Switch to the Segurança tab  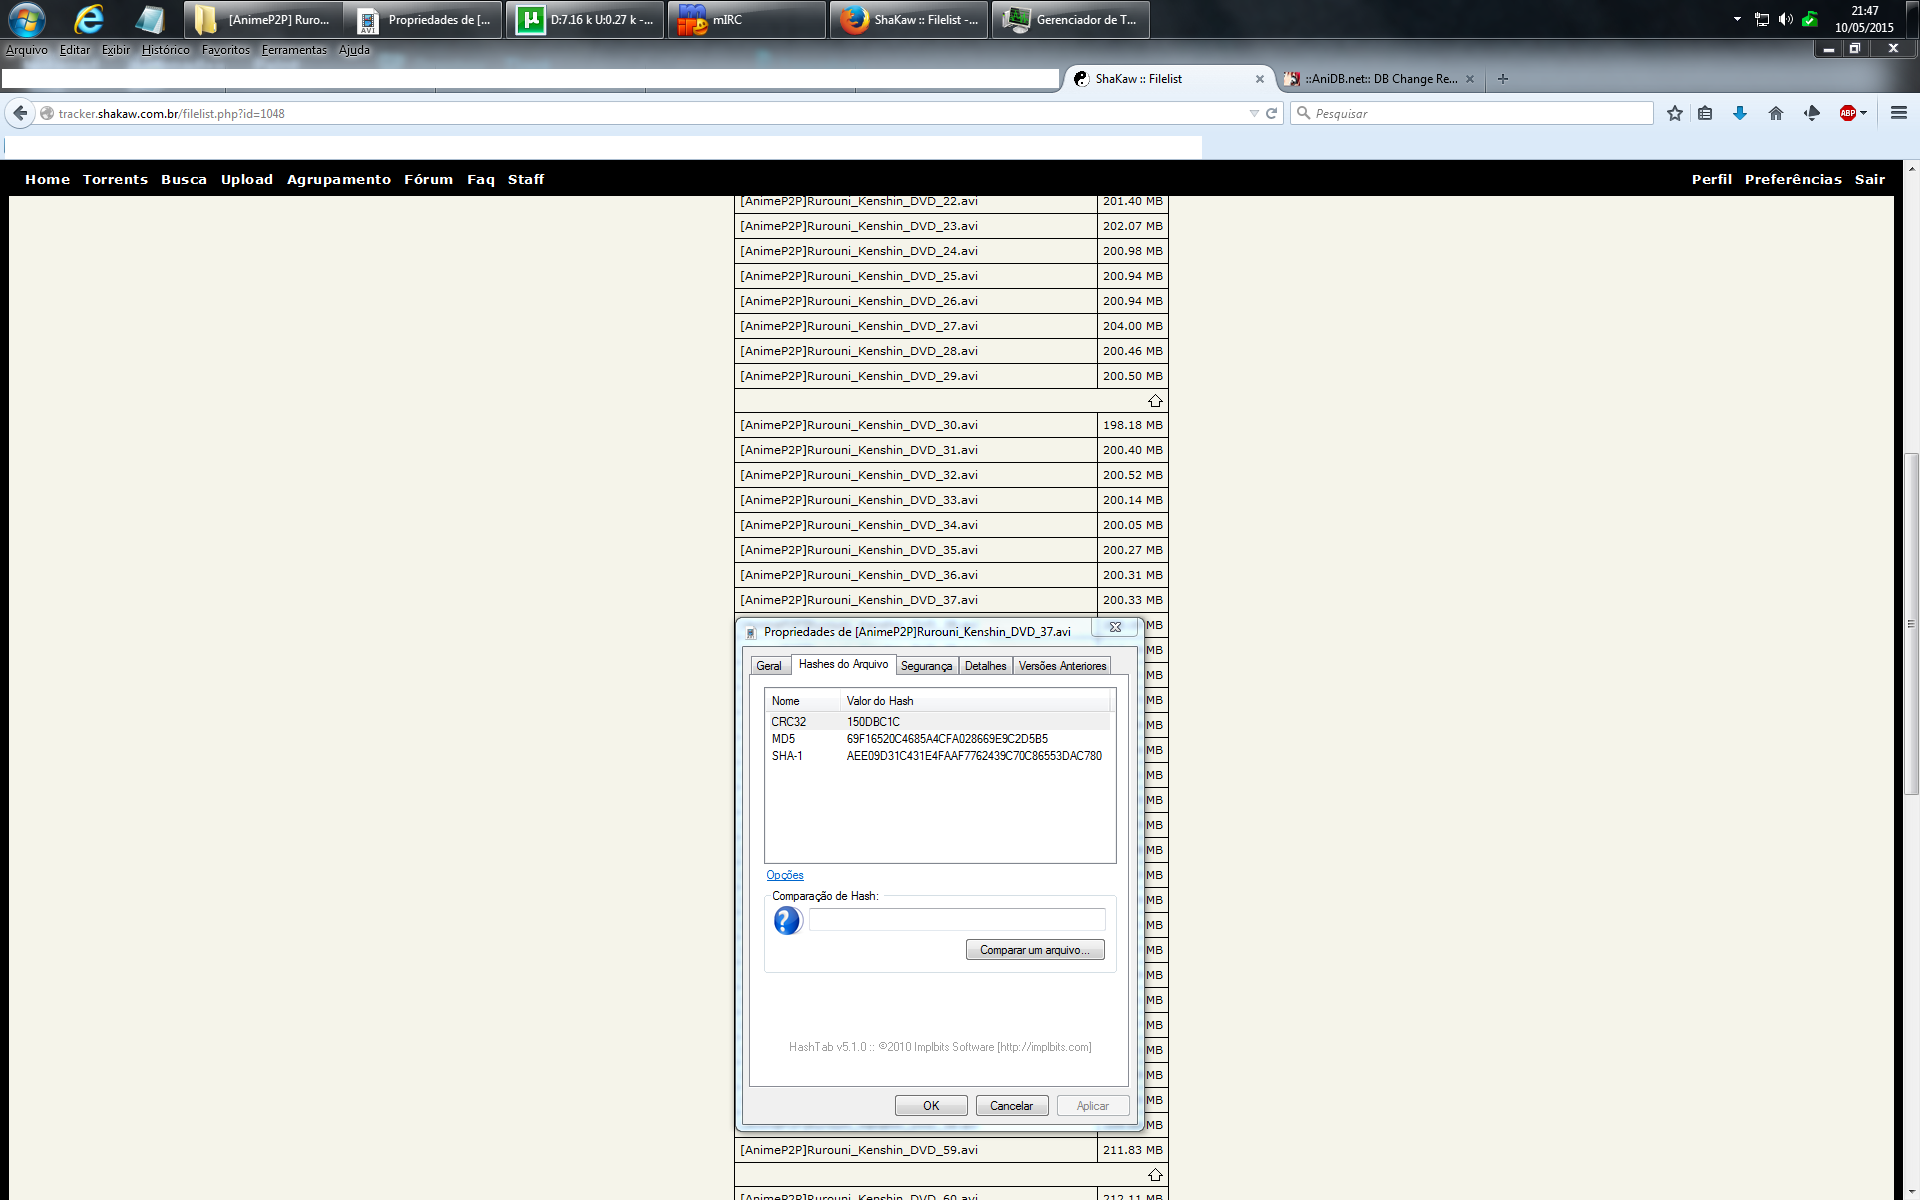pyautogui.click(x=926, y=666)
